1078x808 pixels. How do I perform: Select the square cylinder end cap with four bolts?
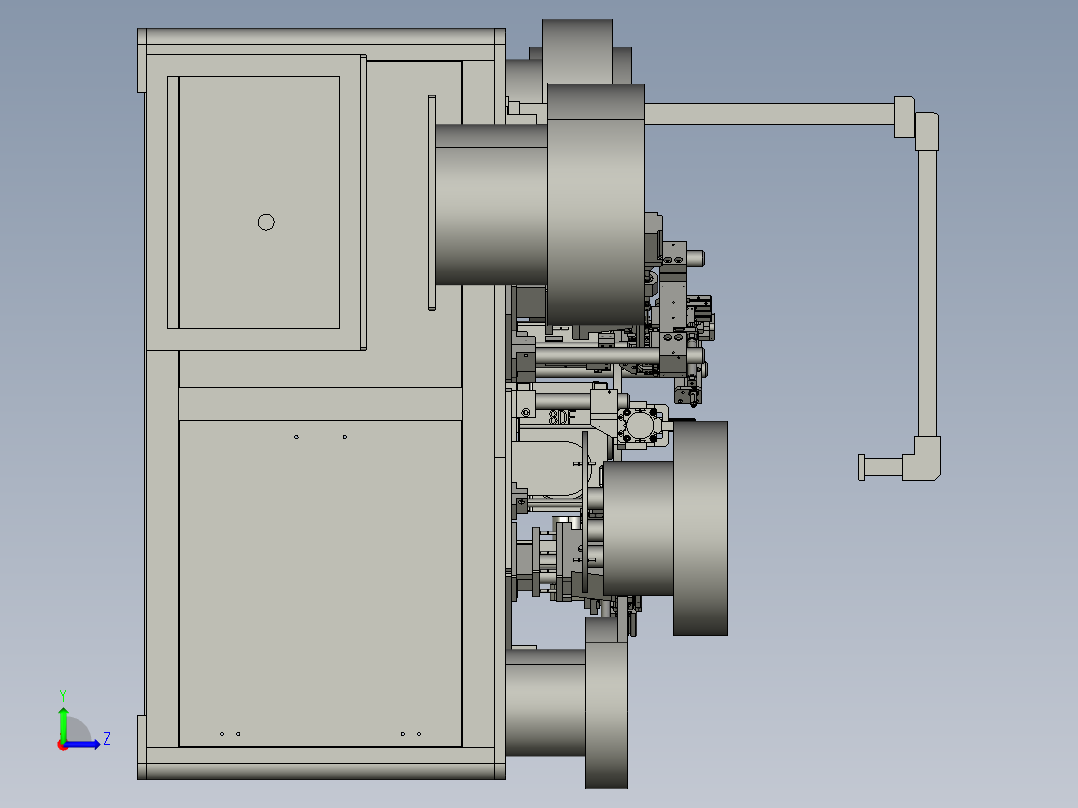pyautogui.click(x=638, y=426)
